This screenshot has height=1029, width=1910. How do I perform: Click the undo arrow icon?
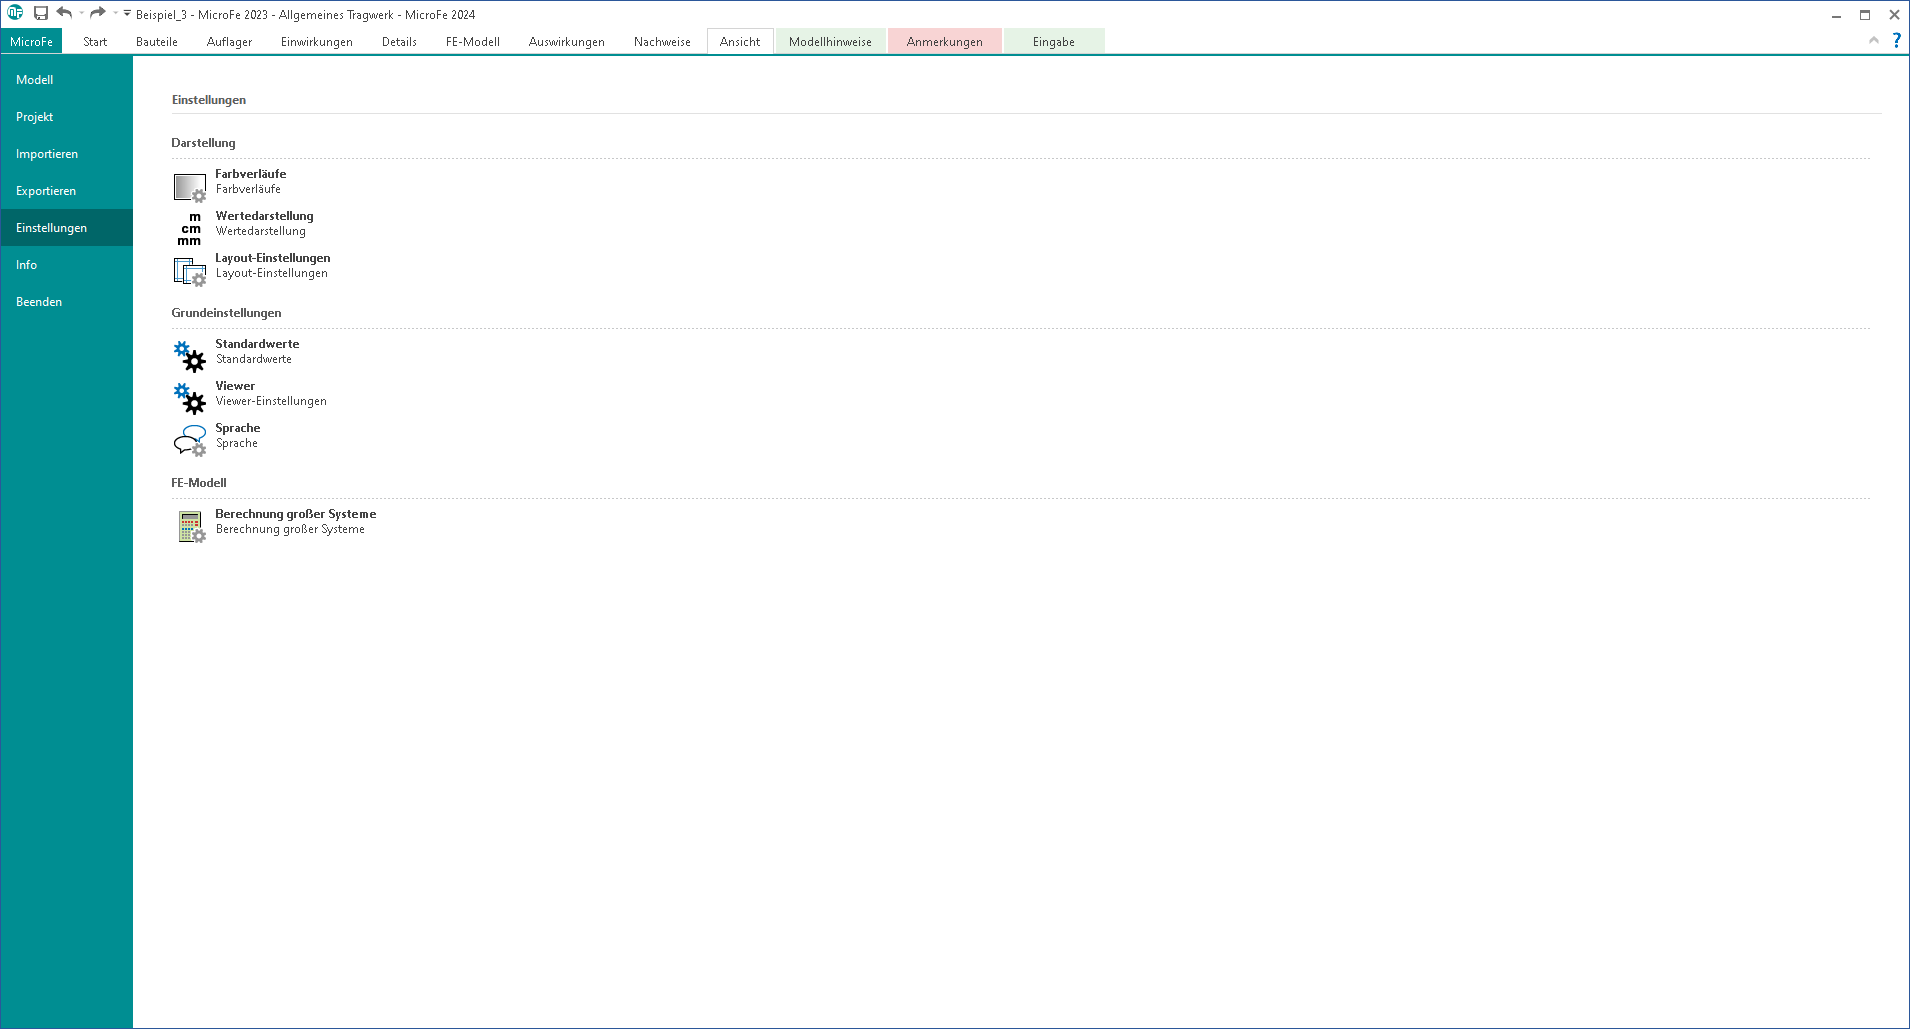click(x=64, y=13)
